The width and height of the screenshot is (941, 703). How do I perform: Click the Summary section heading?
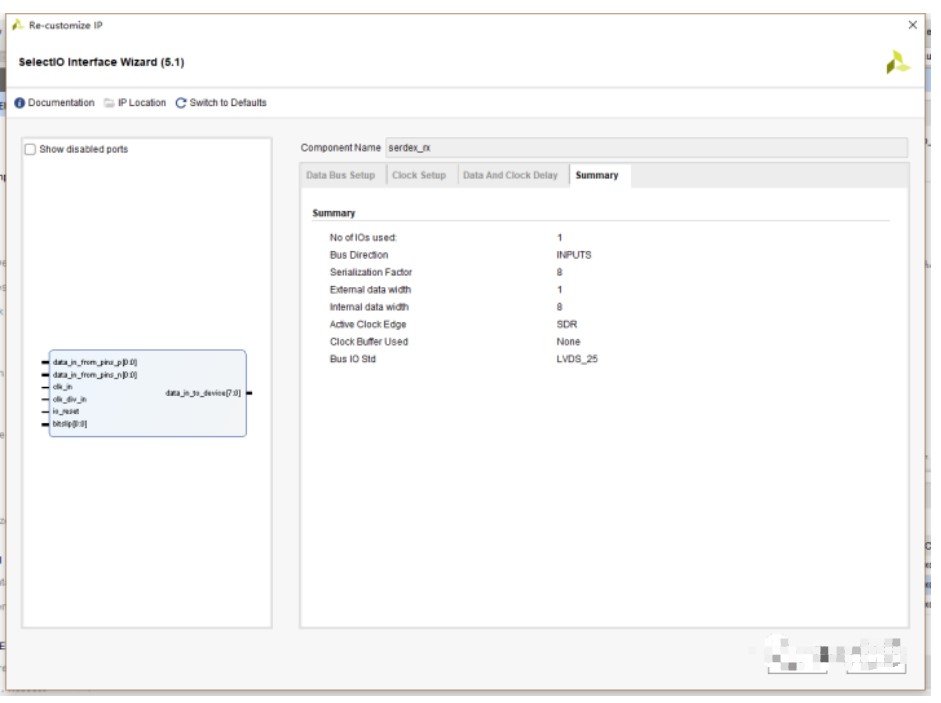pyautogui.click(x=334, y=214)
